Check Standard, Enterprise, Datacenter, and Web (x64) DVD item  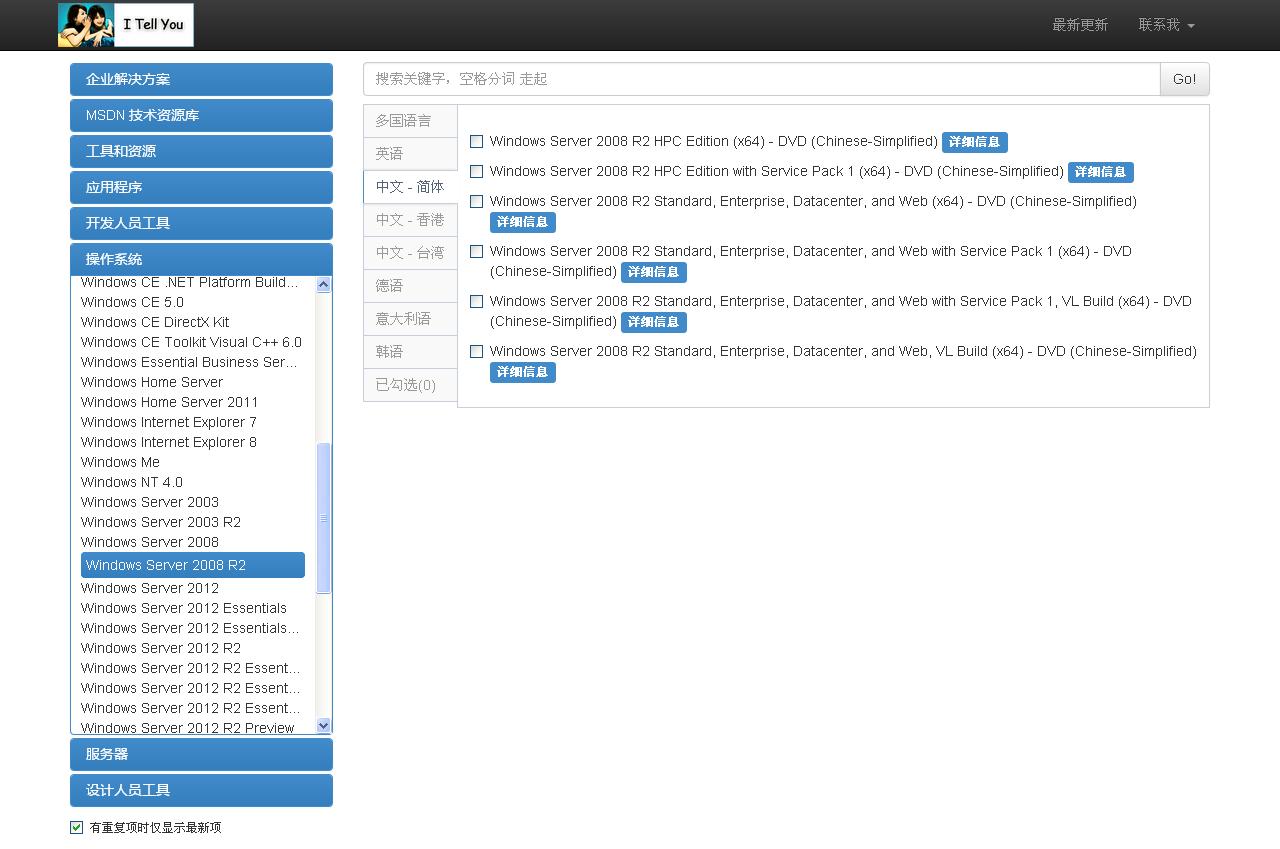[x=476, y=202]
